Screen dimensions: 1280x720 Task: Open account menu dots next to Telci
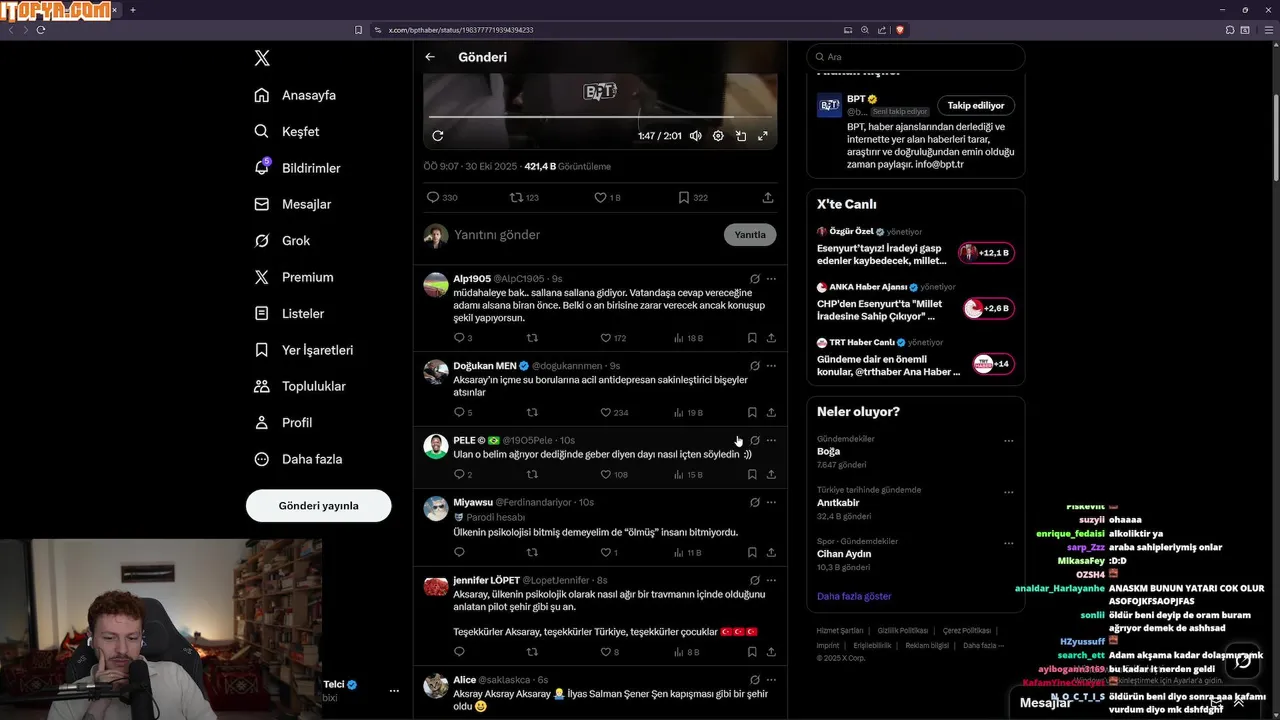pos(394,691)
